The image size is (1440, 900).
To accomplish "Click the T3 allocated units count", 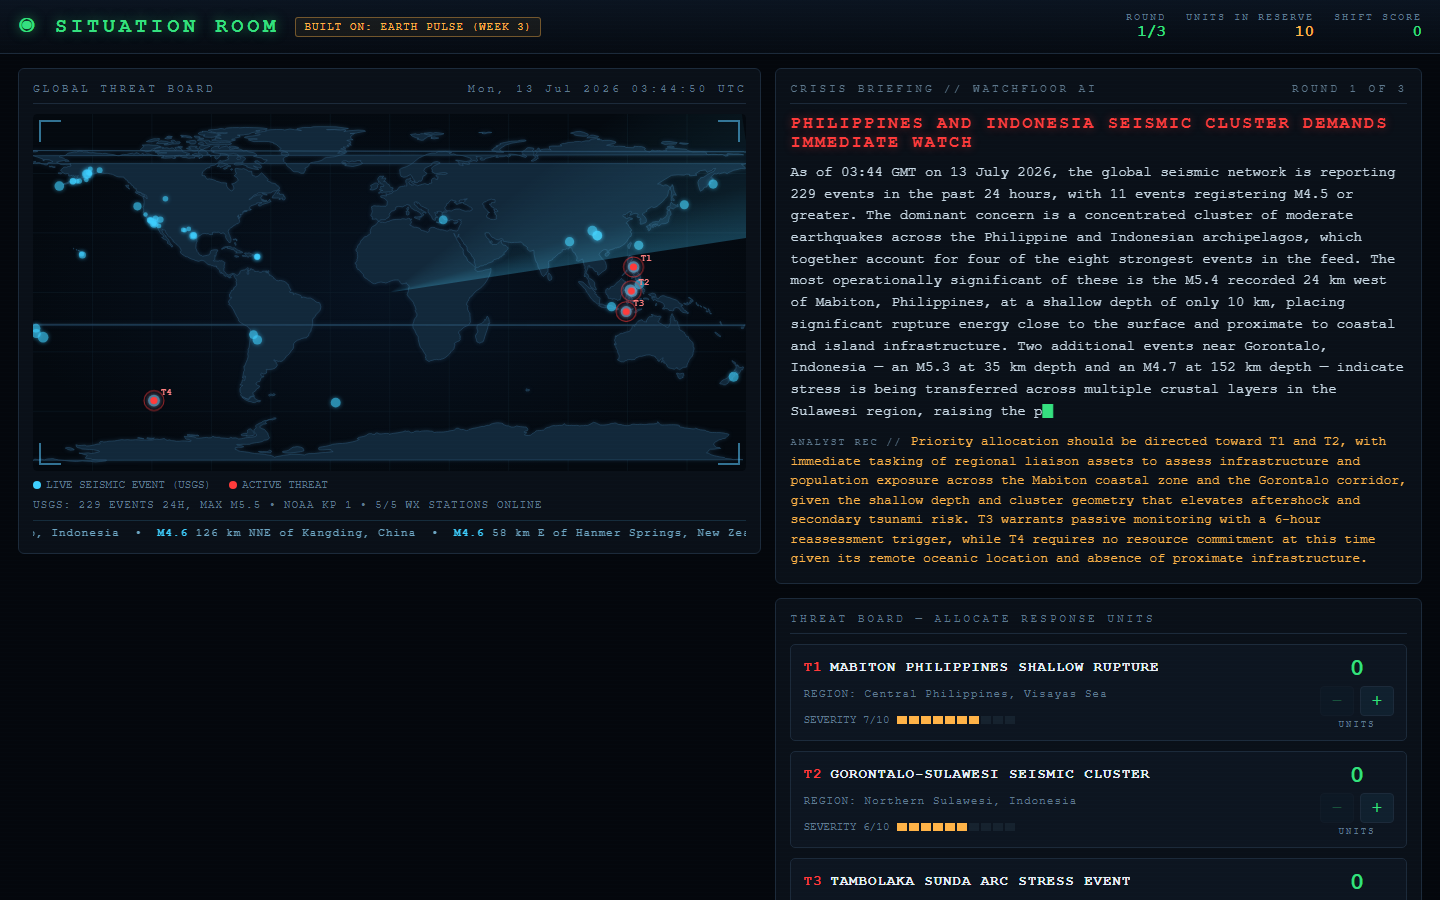I will 1357,882.
